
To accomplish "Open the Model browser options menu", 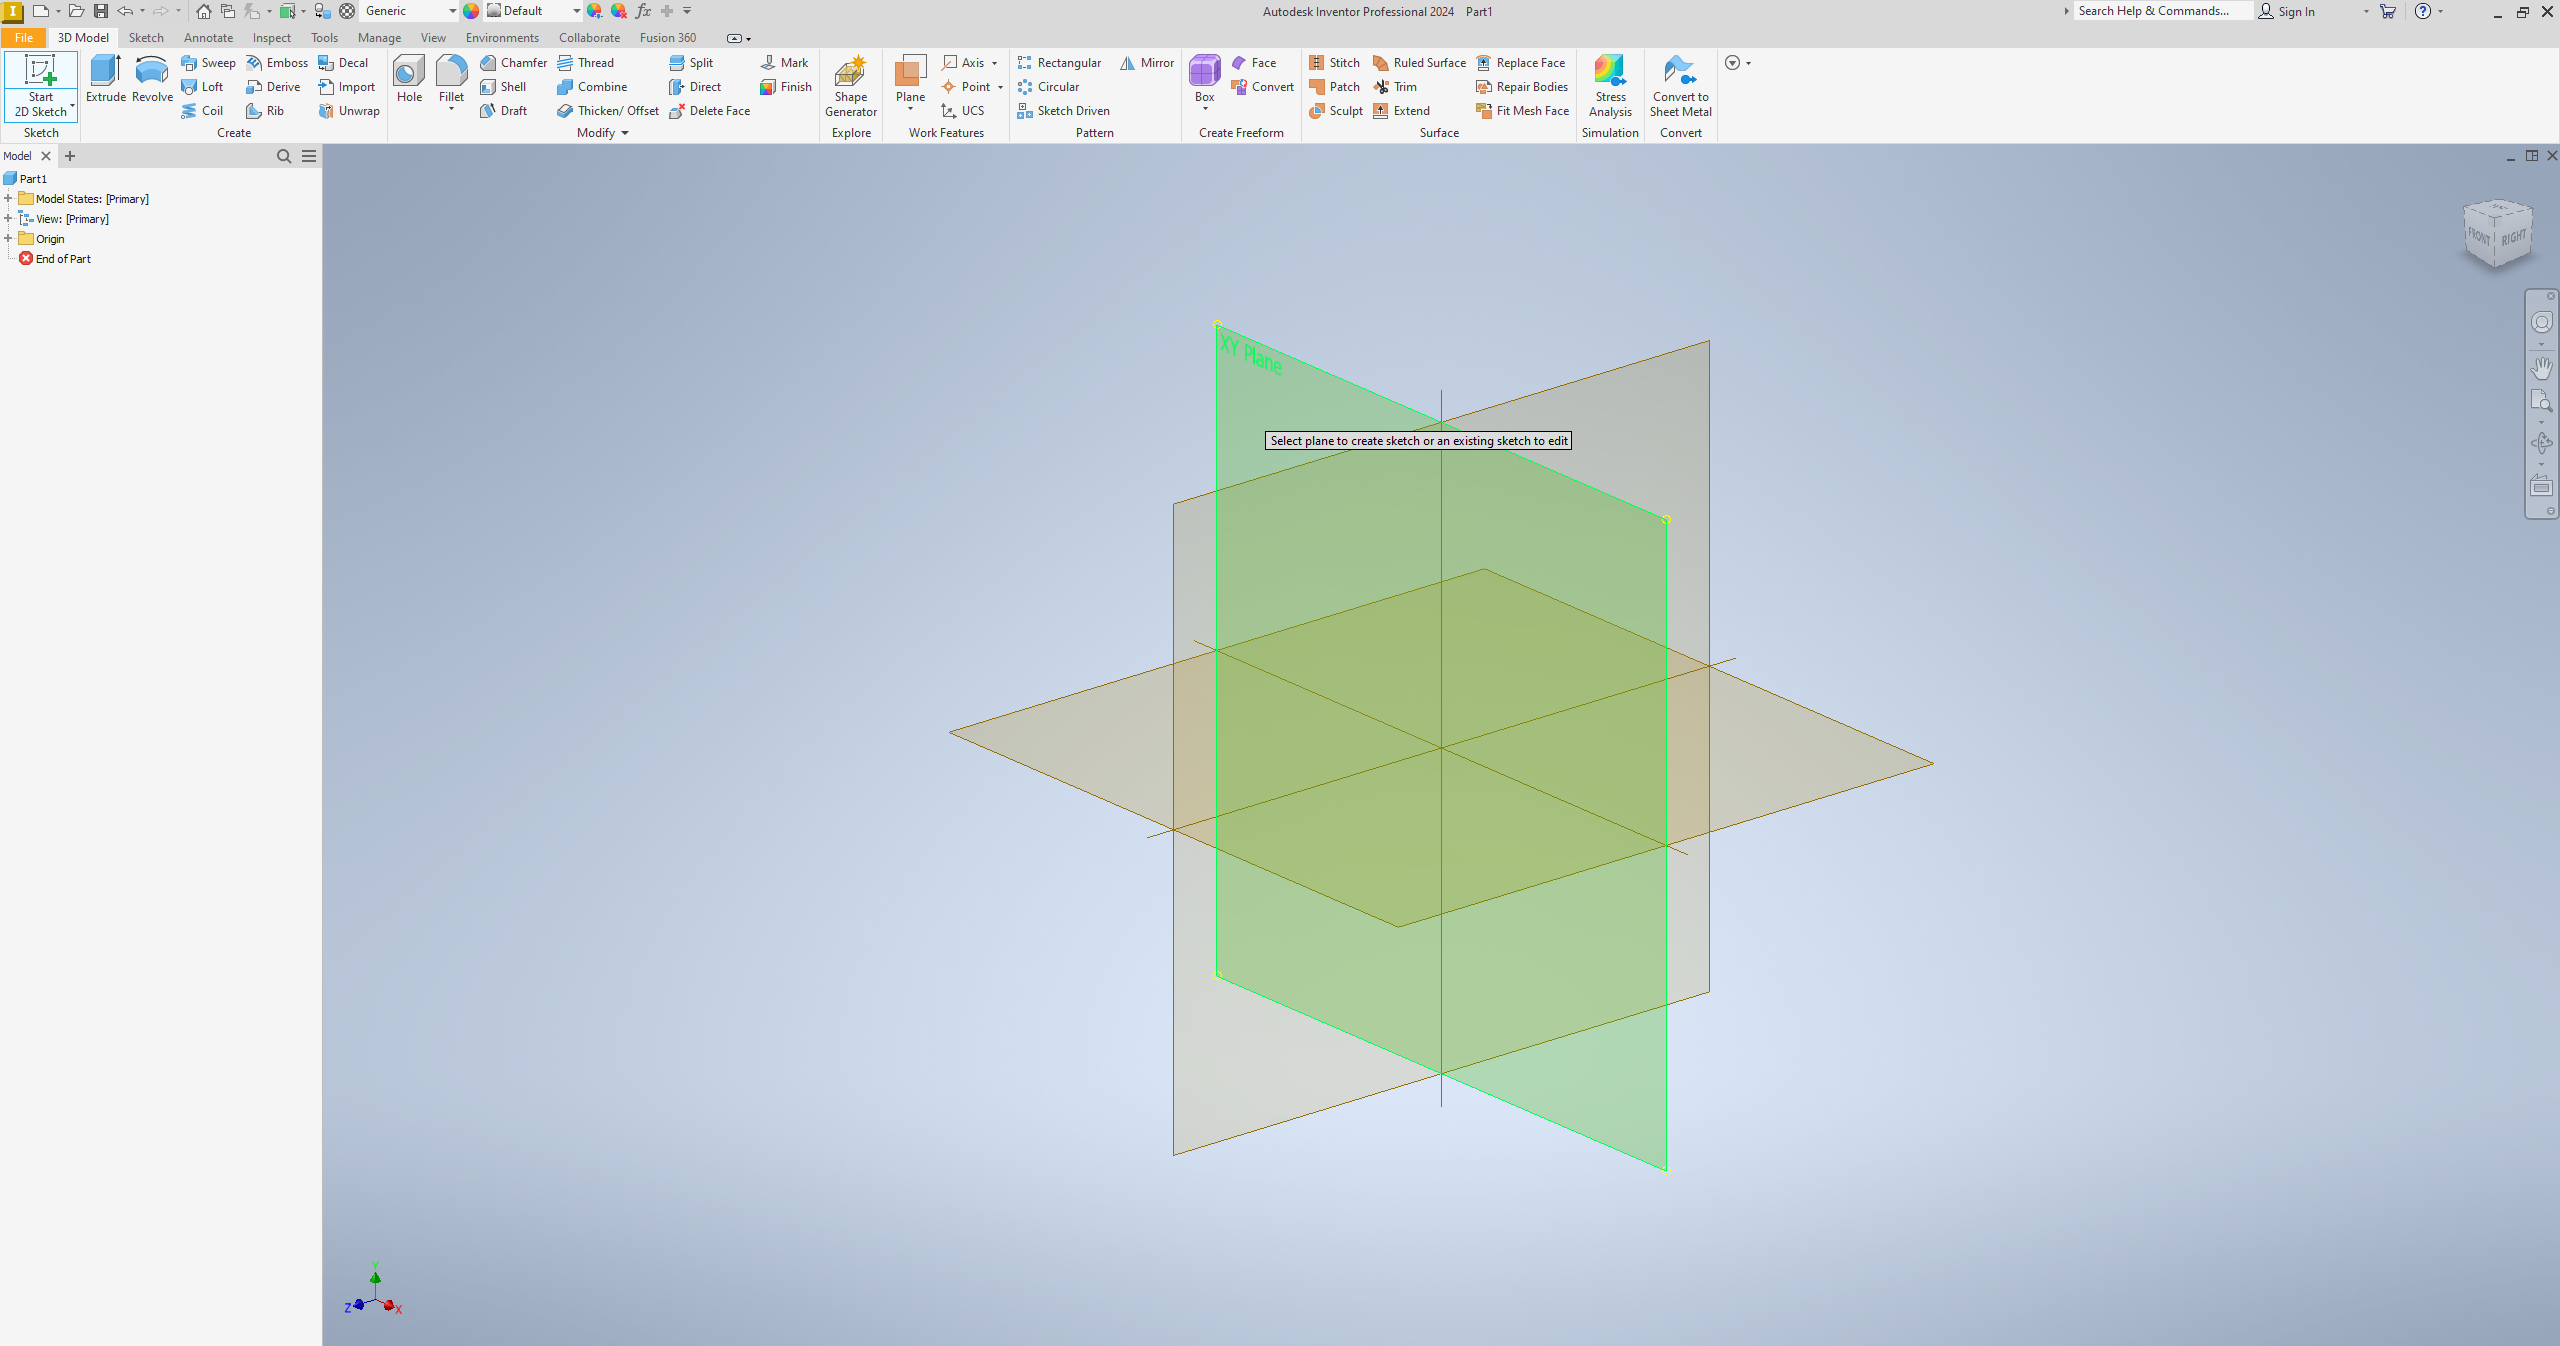I will coord(309,155).
